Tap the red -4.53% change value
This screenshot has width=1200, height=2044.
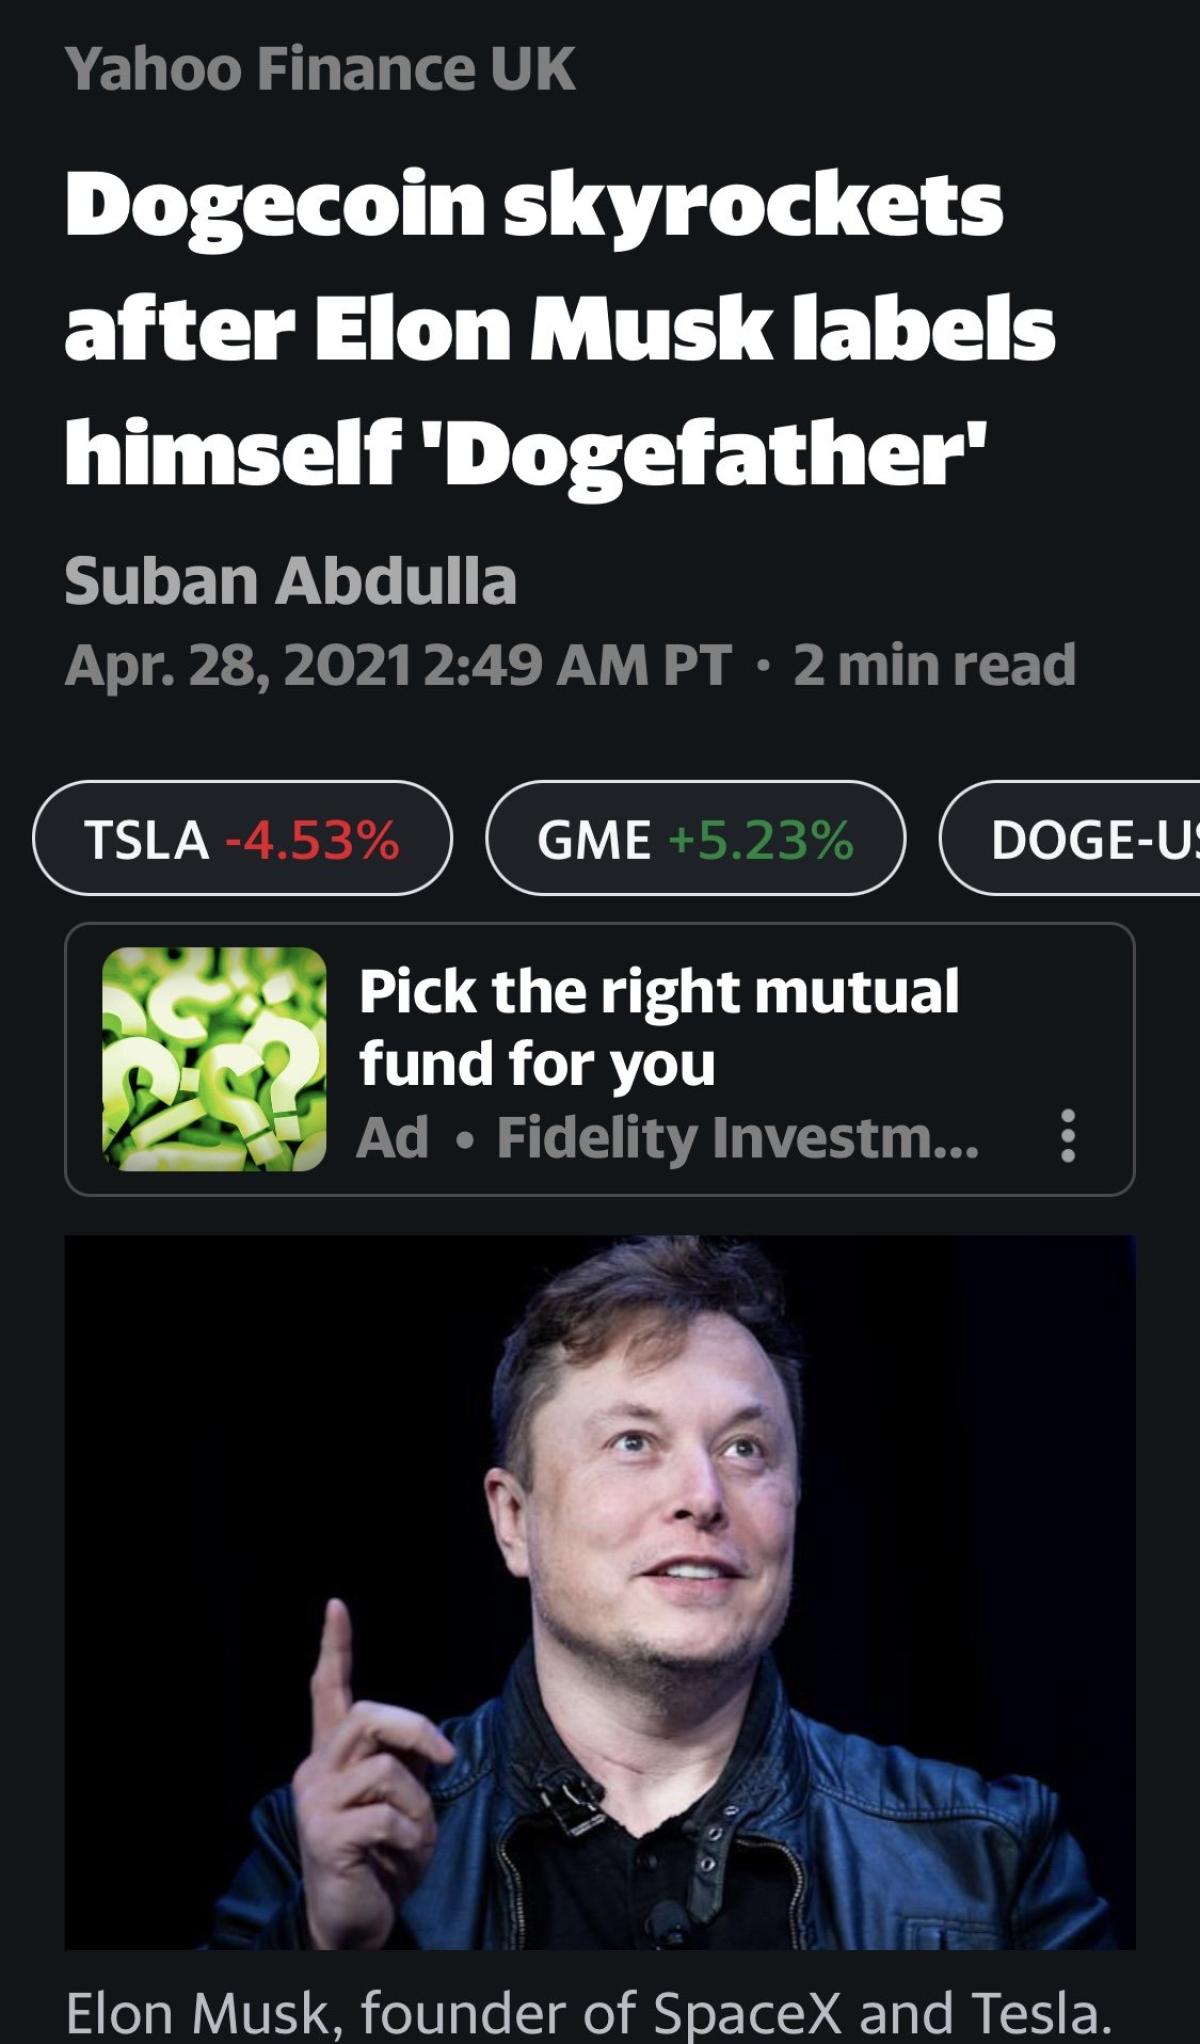(313, 839)
